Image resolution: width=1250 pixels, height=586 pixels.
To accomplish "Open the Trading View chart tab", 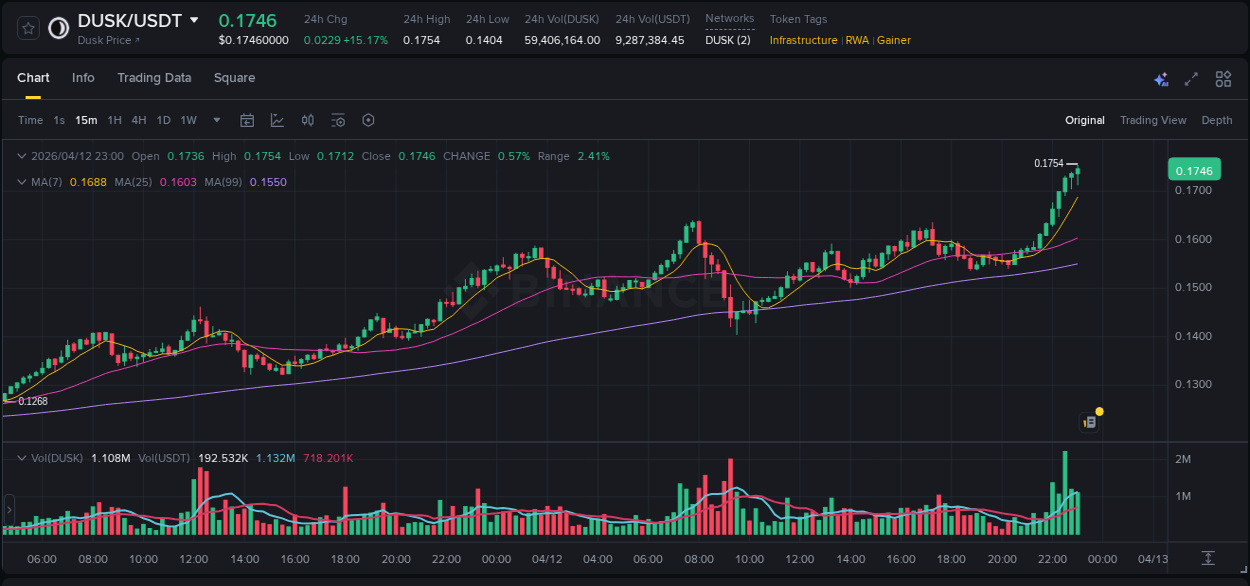I will [x=1153, y=119].
